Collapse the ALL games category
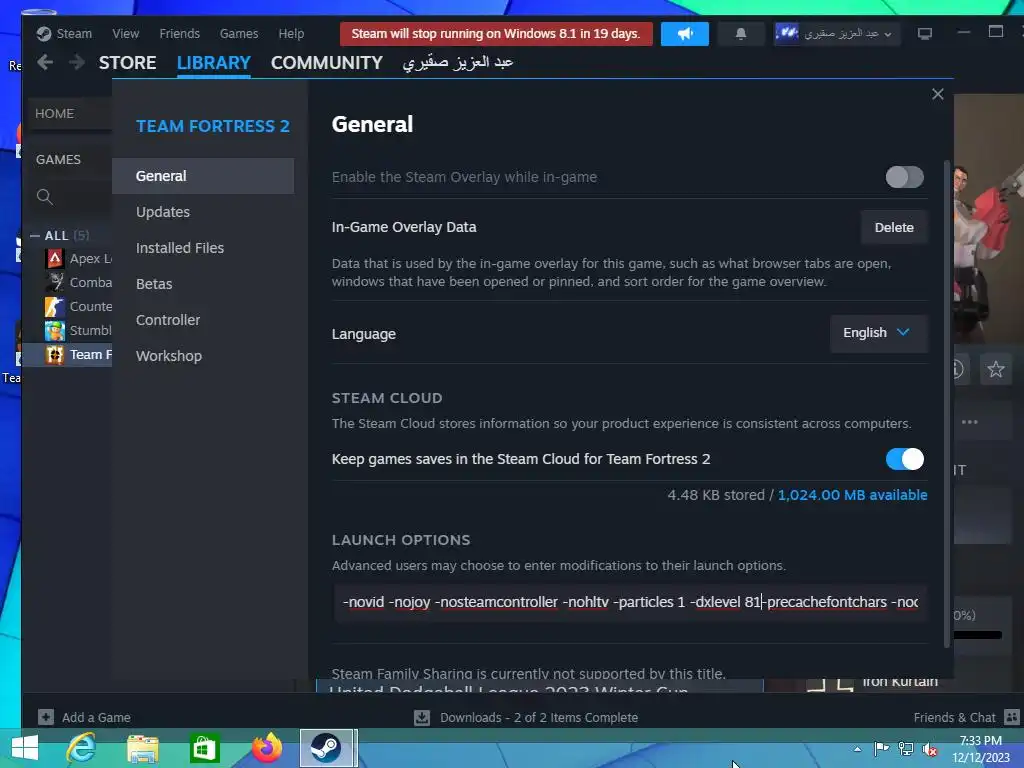1024x768 pixels. click(35, 236)
